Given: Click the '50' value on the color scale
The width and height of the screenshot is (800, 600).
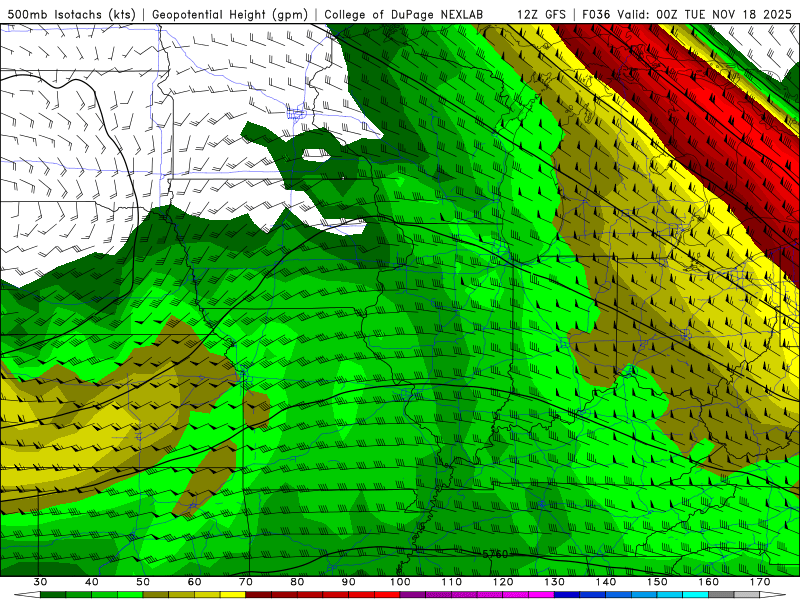Looking at the screenshot, I should click(143, 582).
